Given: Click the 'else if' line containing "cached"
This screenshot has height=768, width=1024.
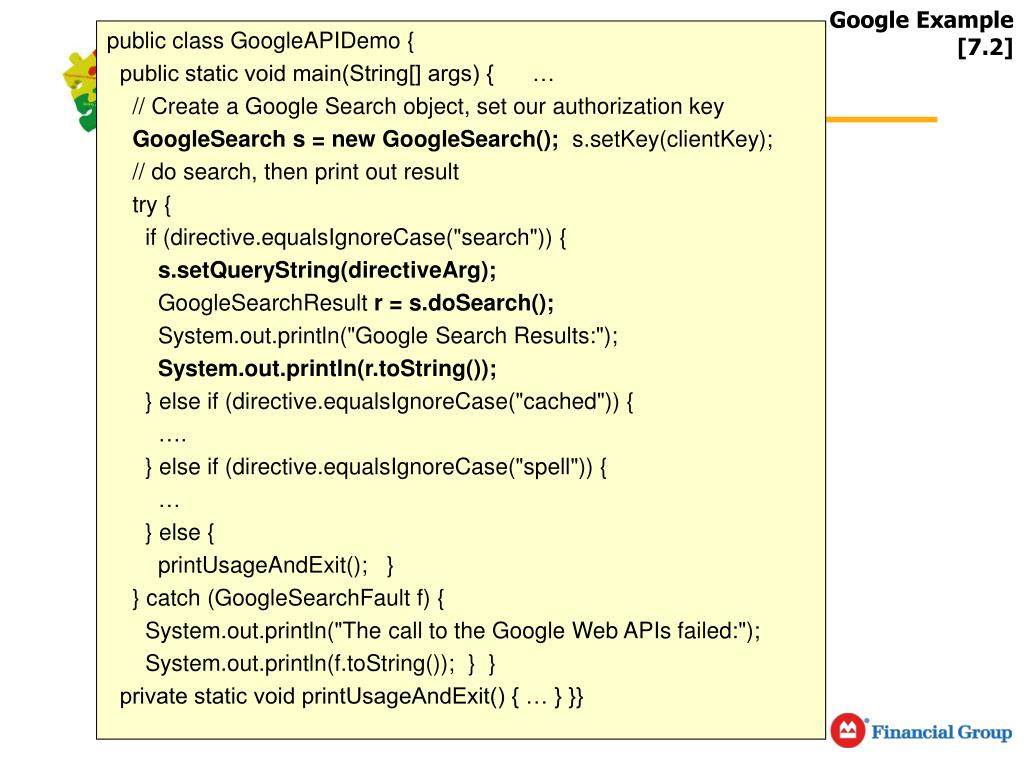Looking at the screenshot, I should click(x=389, y=401).
